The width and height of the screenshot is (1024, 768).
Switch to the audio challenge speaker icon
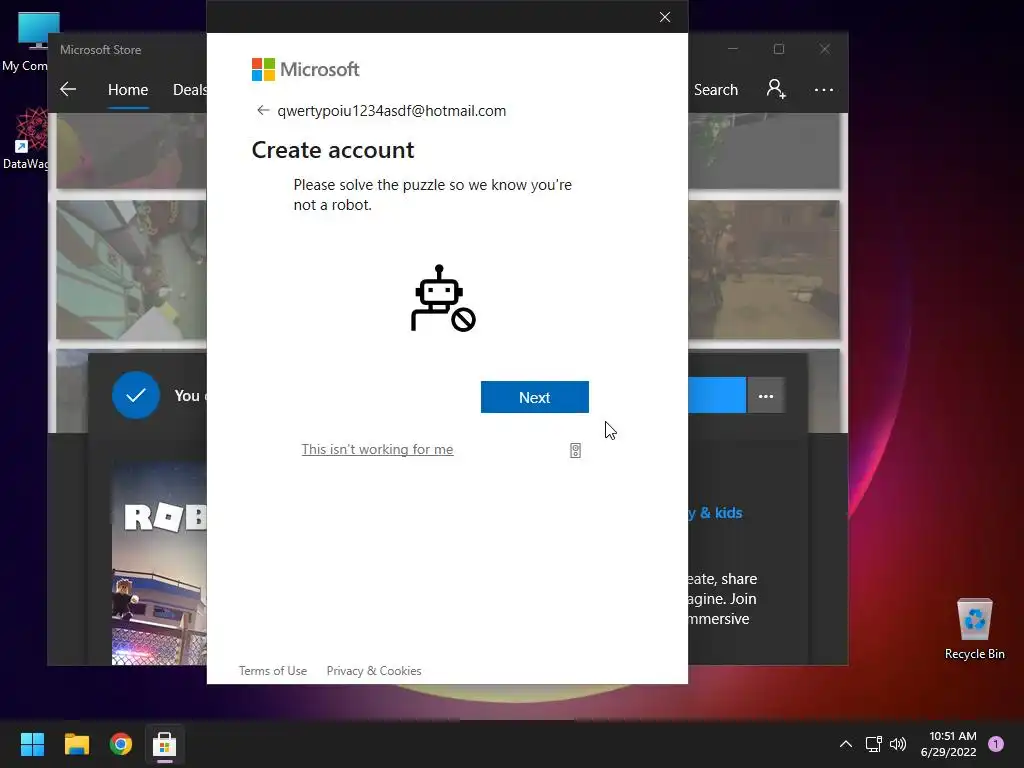tap(575, 451)
